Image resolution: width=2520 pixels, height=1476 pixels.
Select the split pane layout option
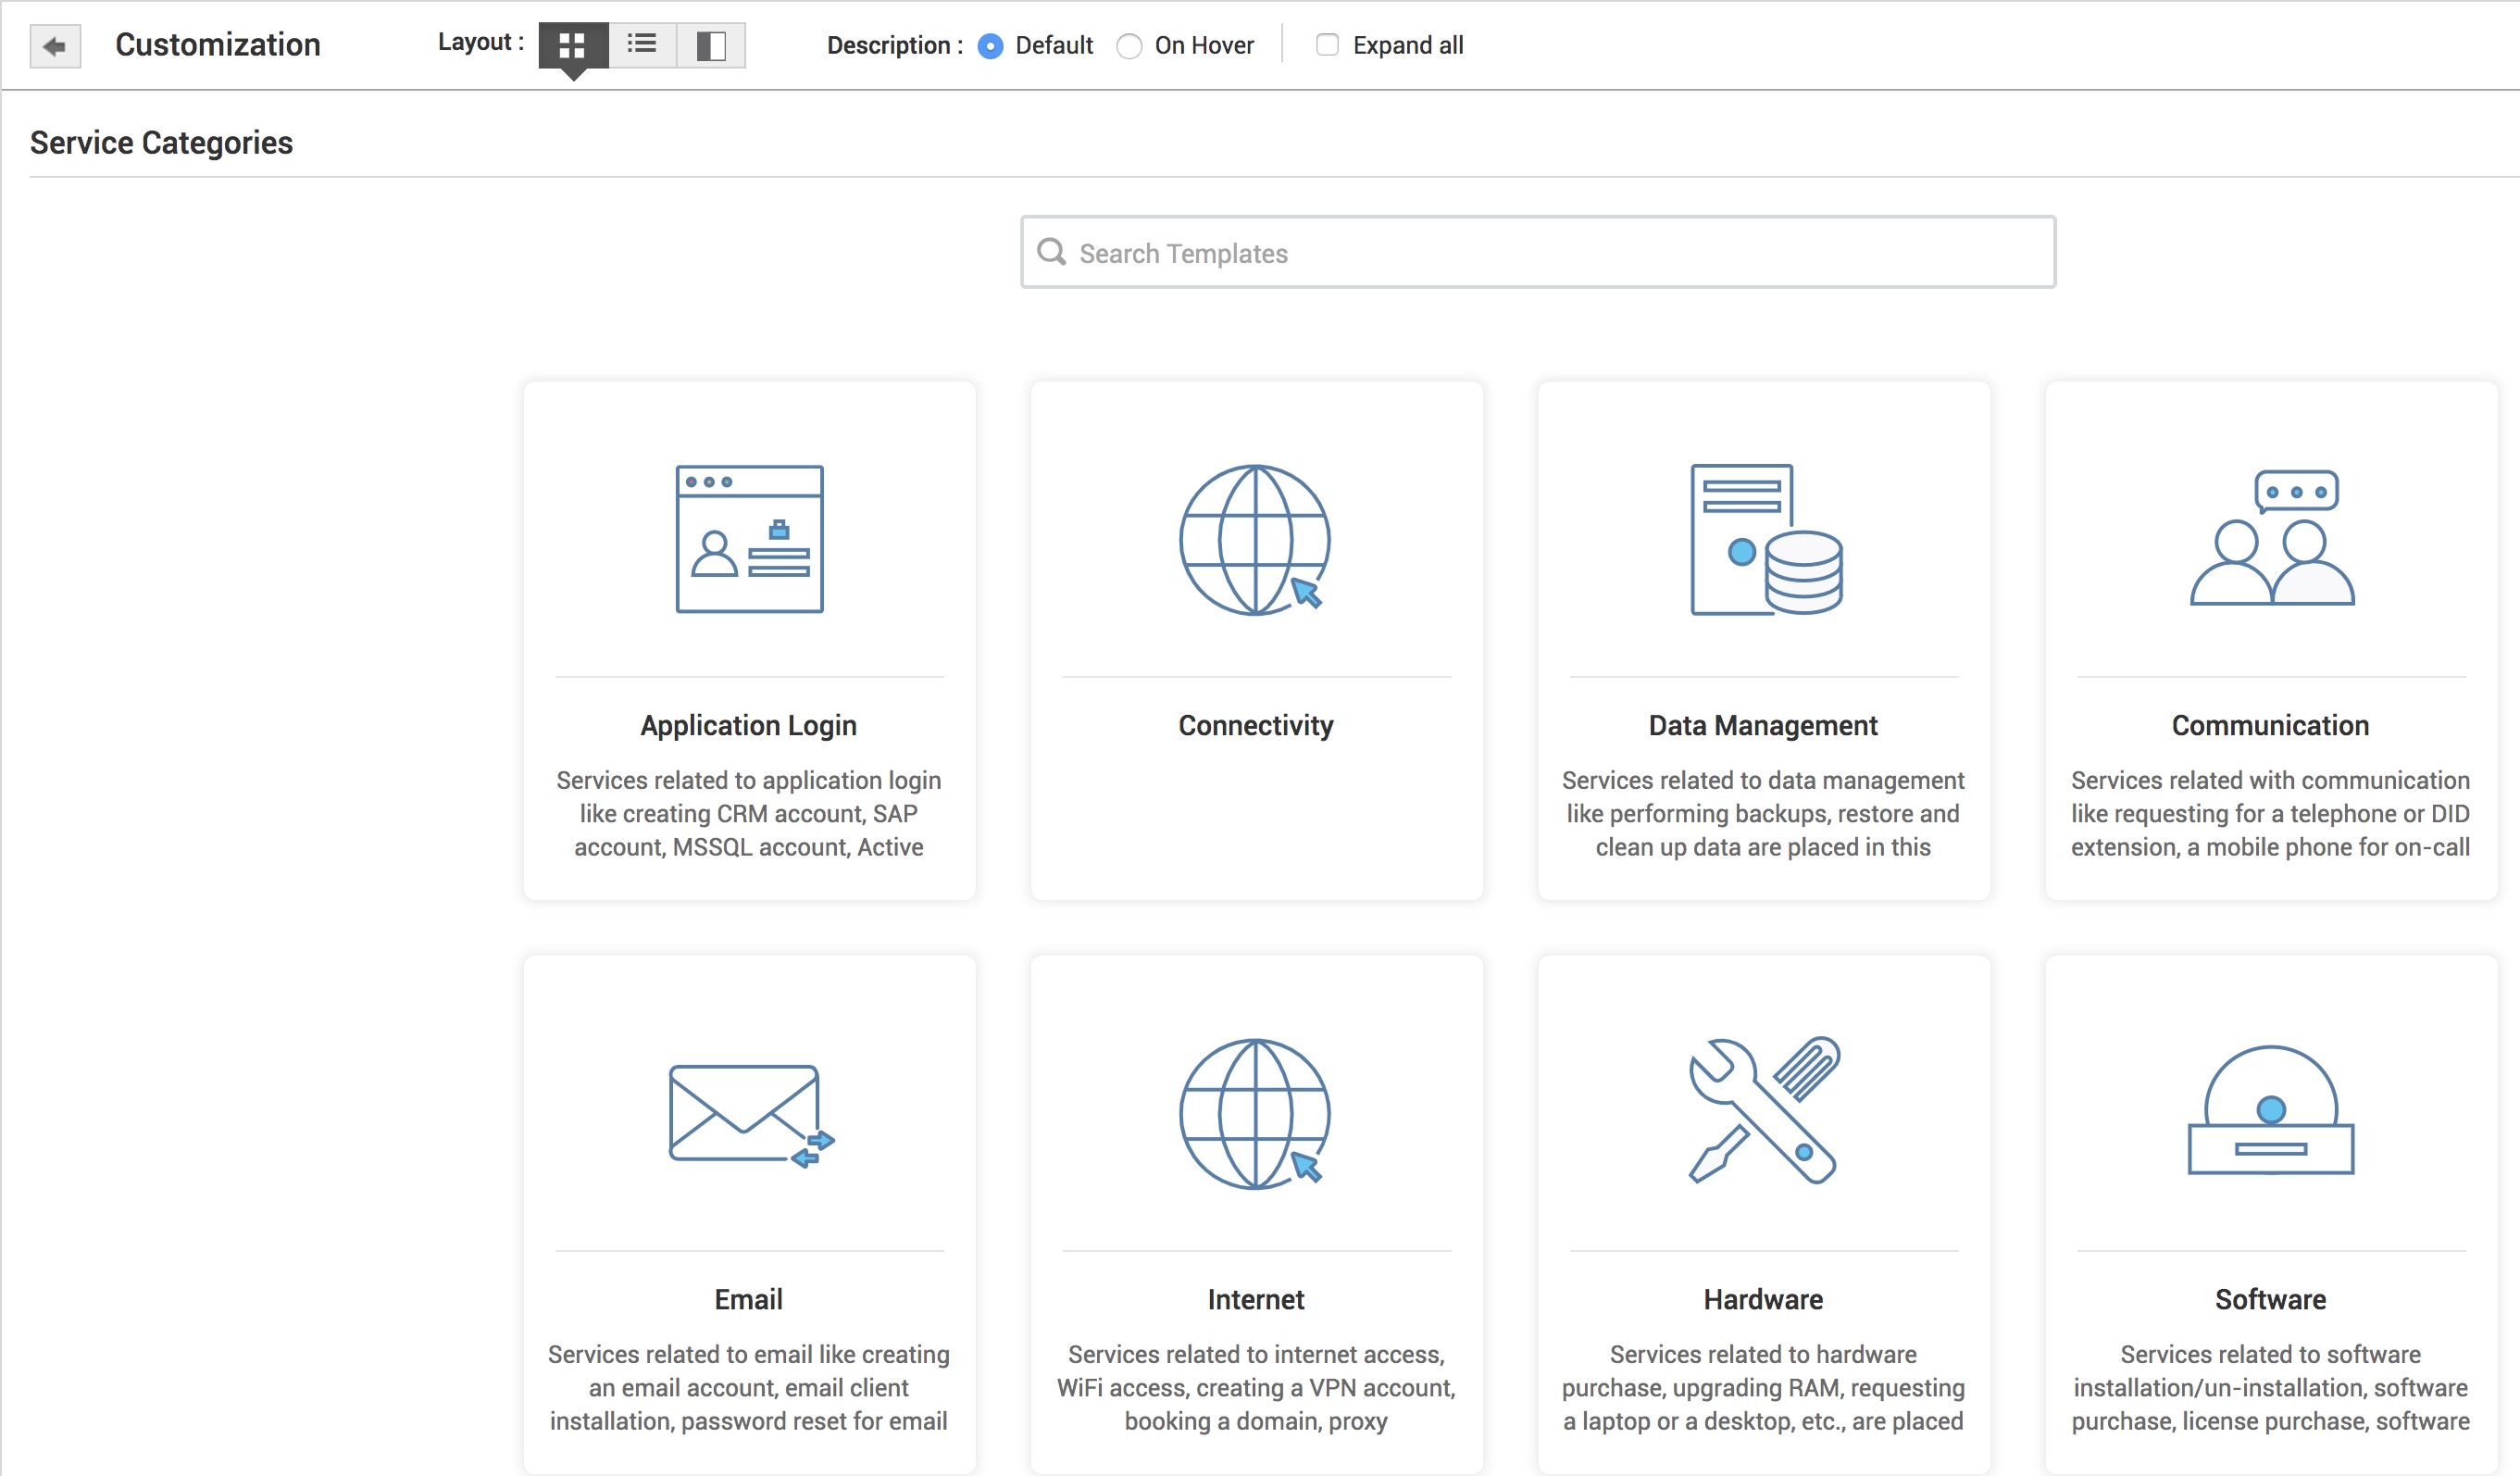(x=711, y=44)
